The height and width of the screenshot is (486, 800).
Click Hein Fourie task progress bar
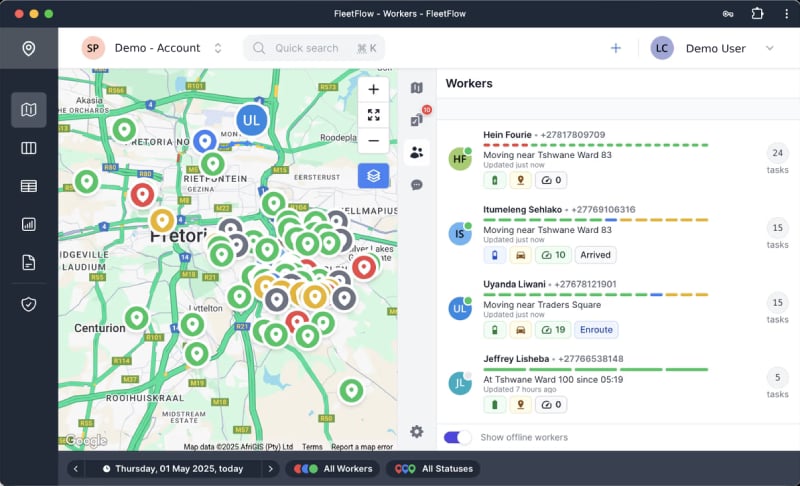coord(595,145)
